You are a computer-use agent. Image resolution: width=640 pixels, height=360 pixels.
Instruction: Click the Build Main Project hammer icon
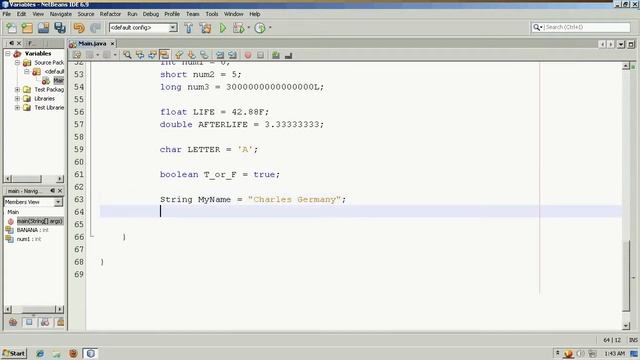(x=189, y=28)
